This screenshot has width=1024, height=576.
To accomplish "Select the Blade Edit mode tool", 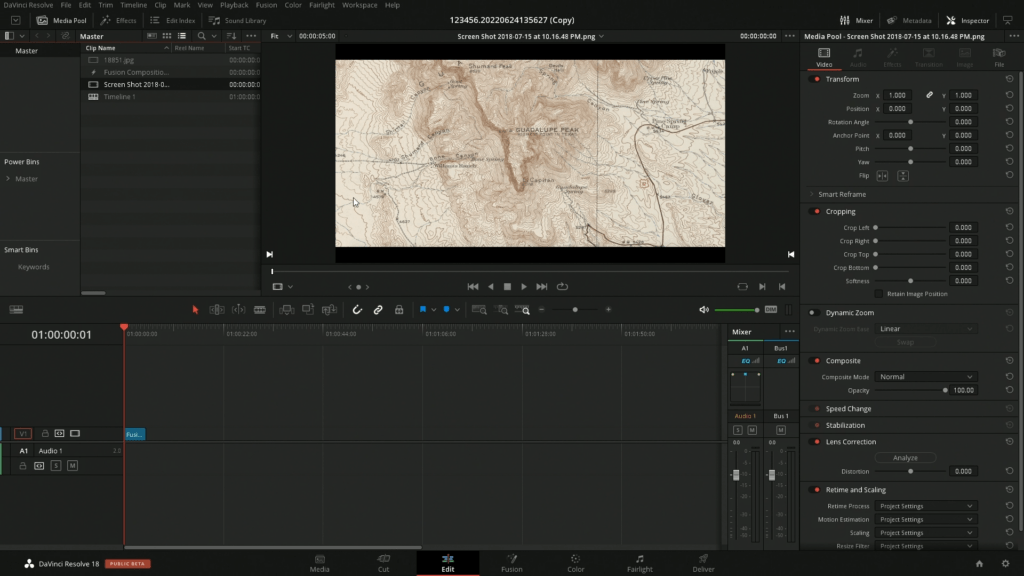I will pos(261,310).
